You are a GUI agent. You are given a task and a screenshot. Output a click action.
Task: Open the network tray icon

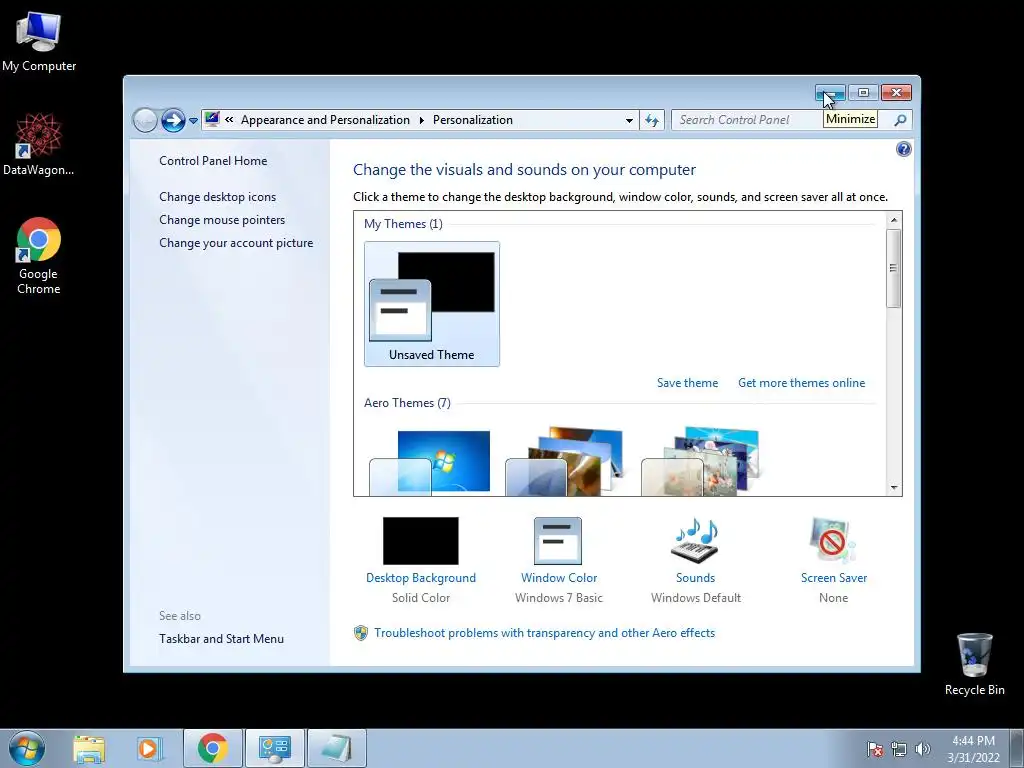click(899, 749)
